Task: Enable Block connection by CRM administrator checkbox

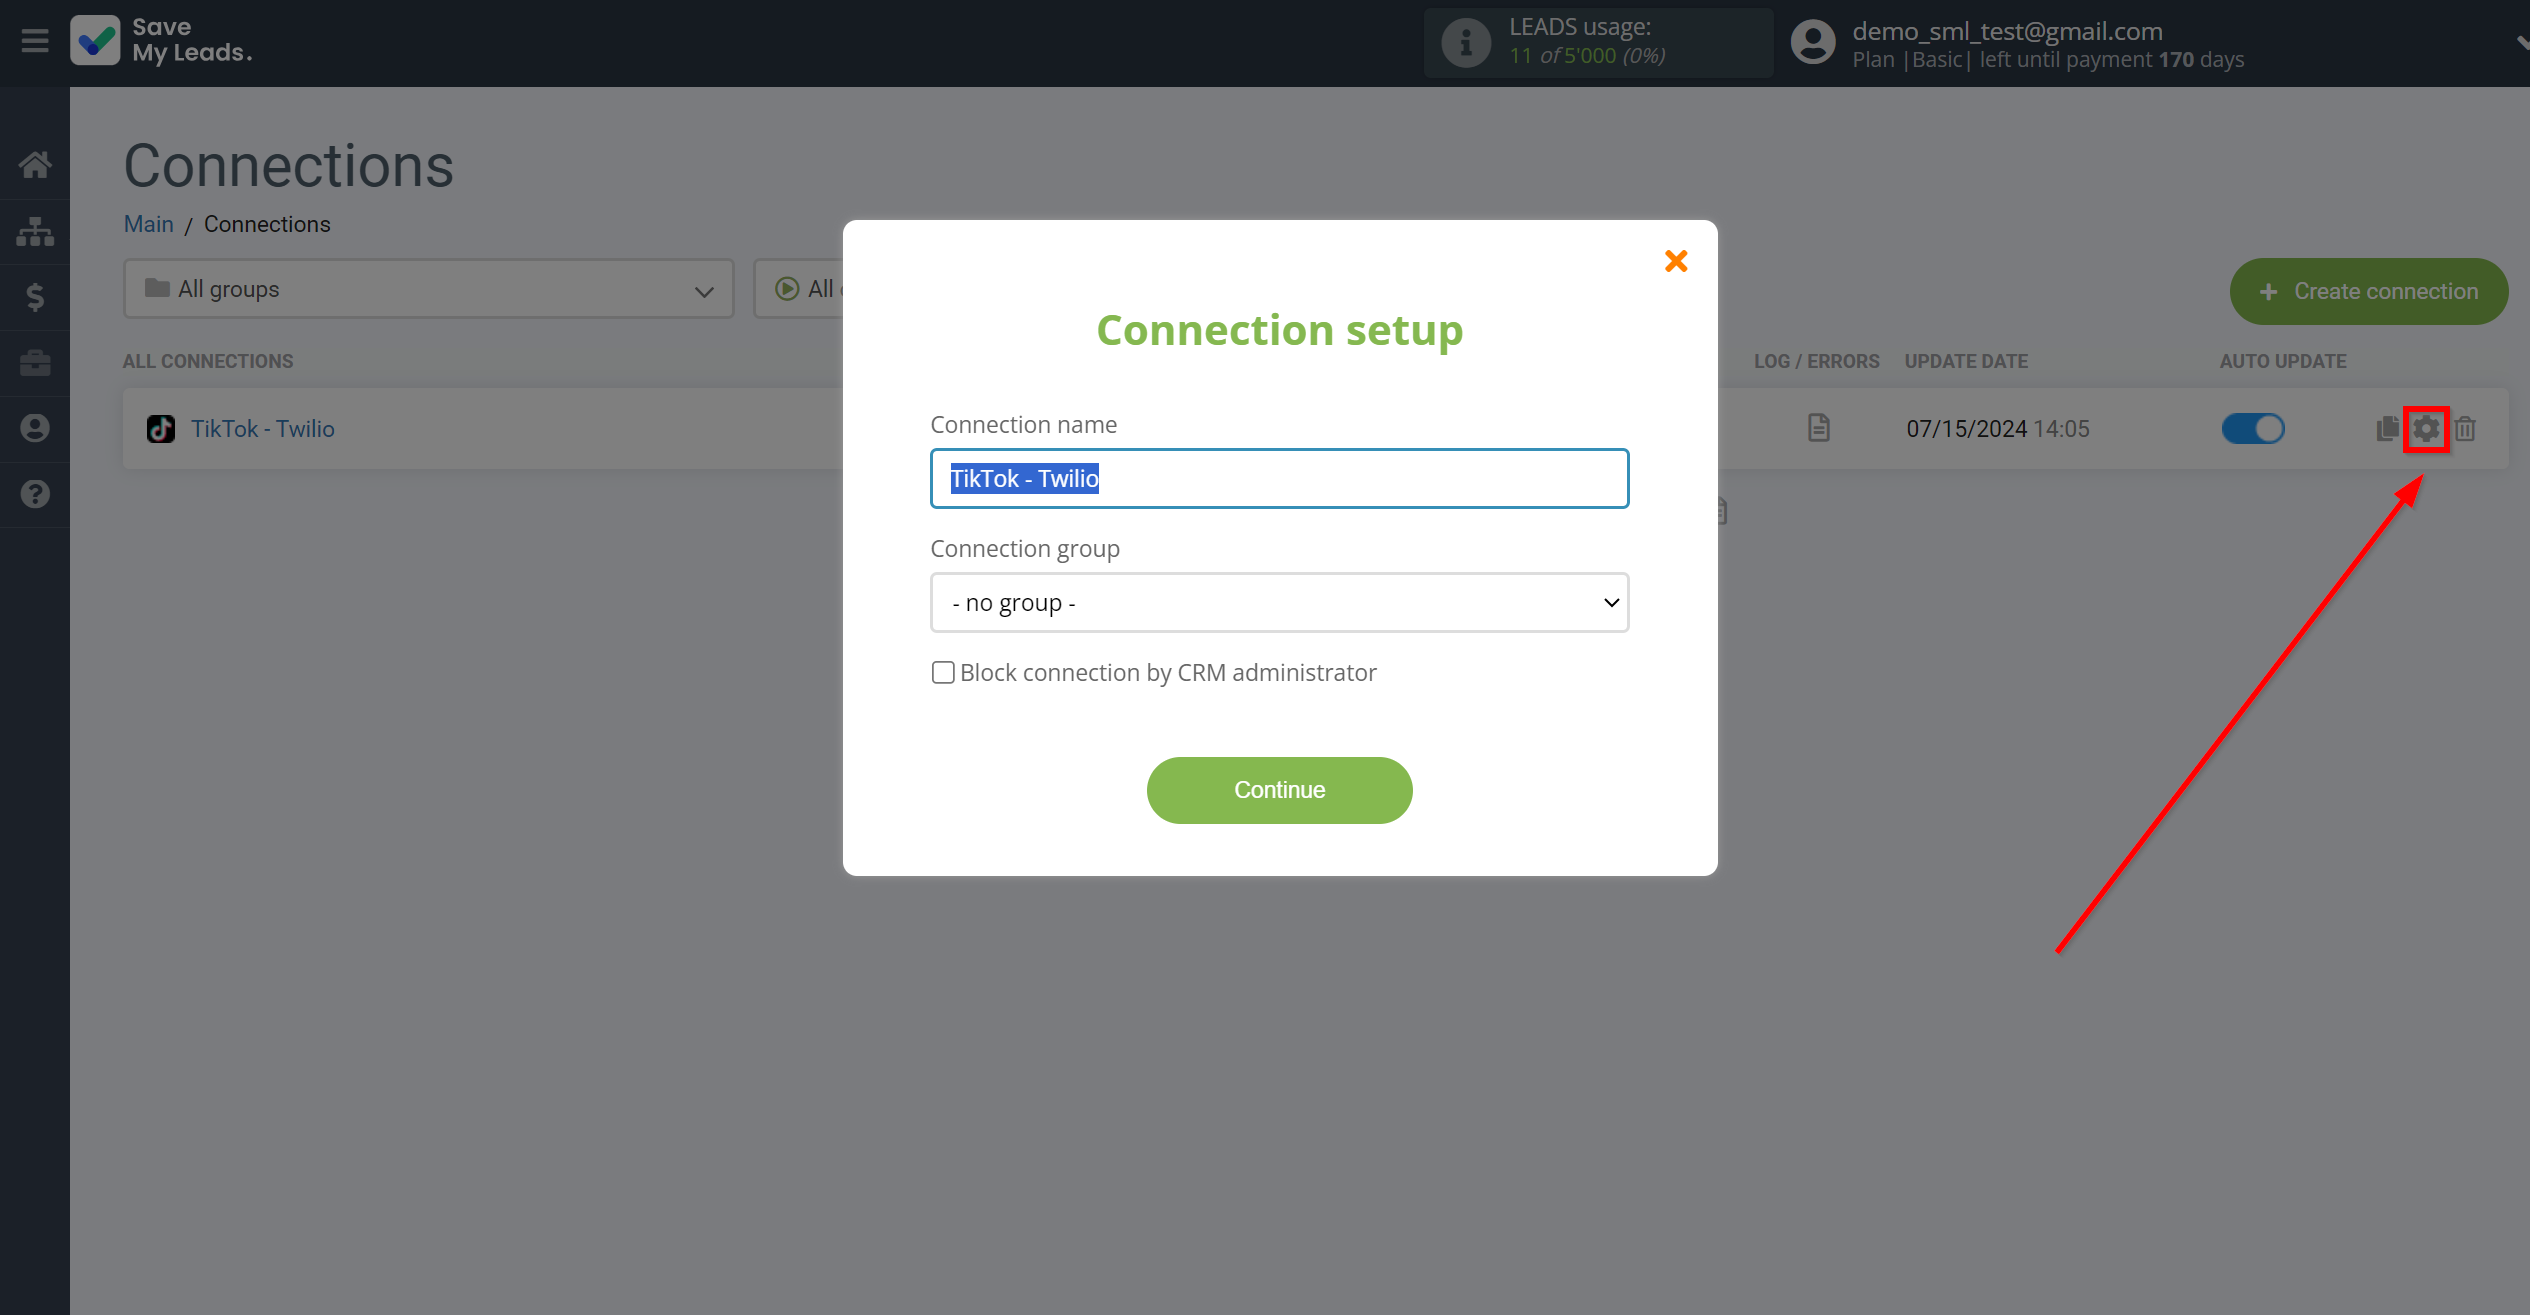Action: [942, 673]
